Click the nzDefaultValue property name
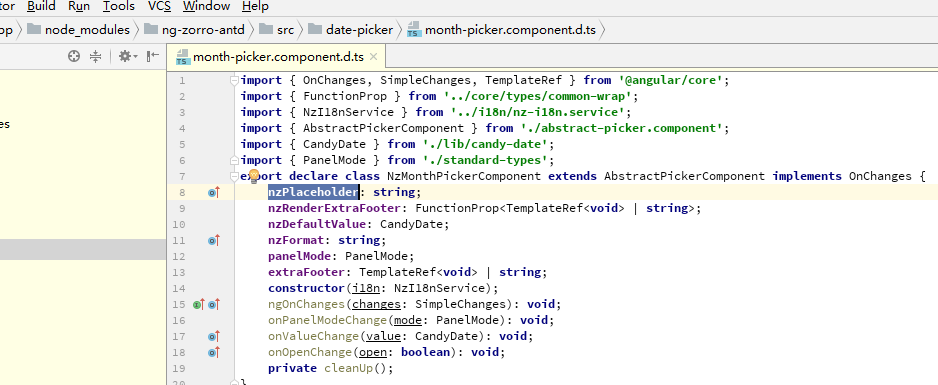The image size is (938, 385). pyautogui.click(x=316, y=224)
